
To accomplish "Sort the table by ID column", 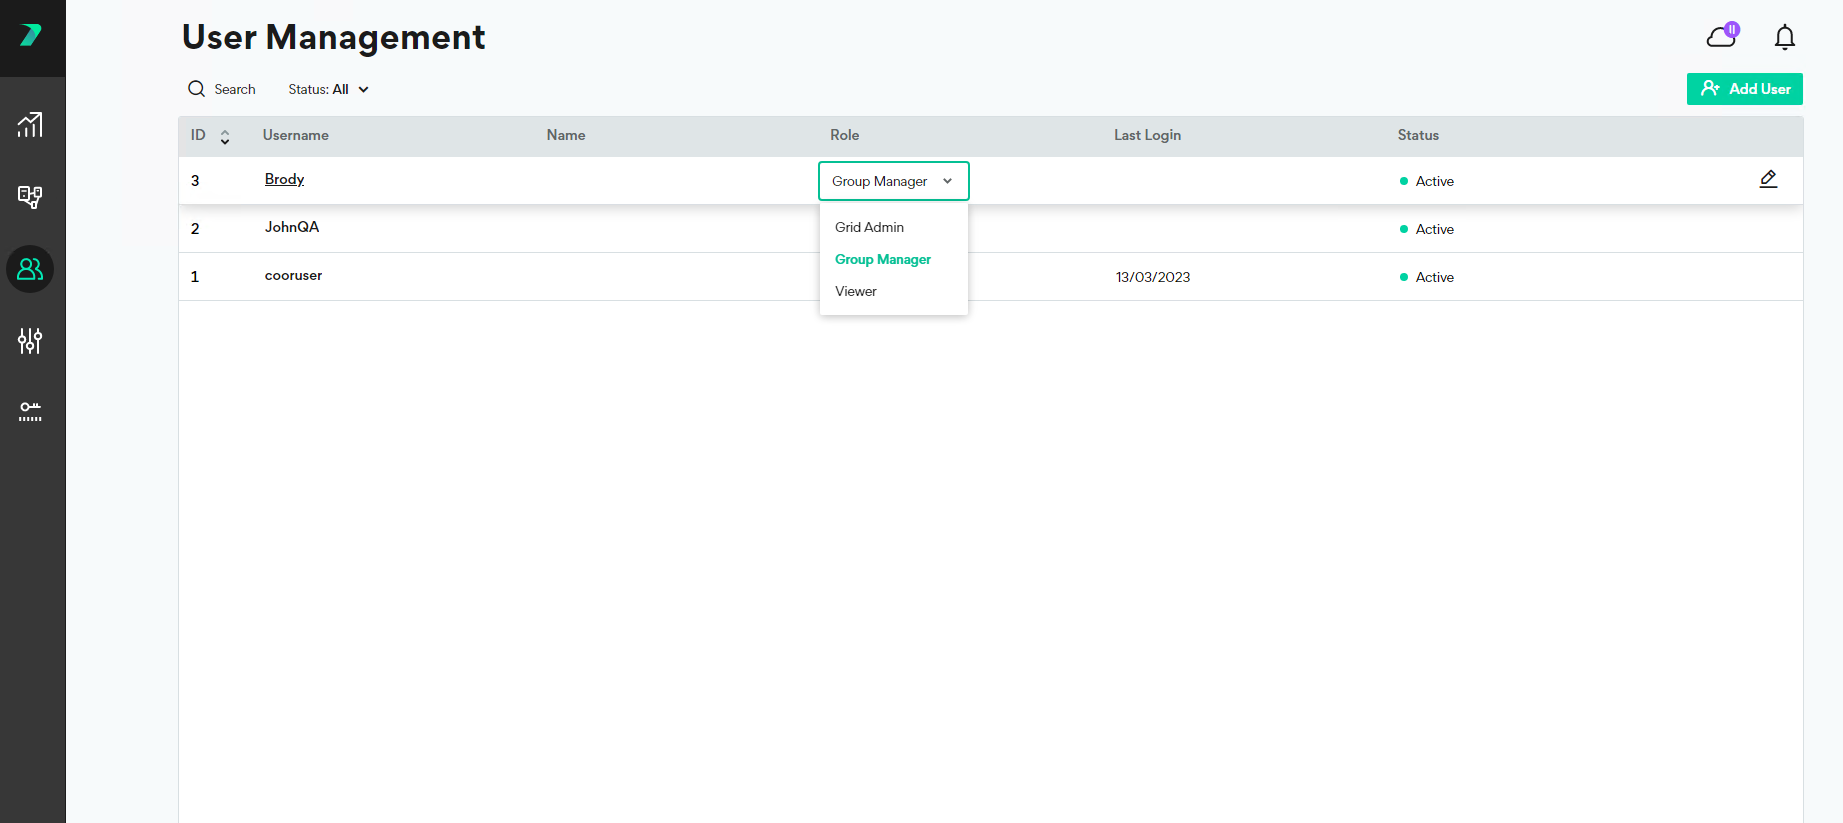I will (224, 136).
